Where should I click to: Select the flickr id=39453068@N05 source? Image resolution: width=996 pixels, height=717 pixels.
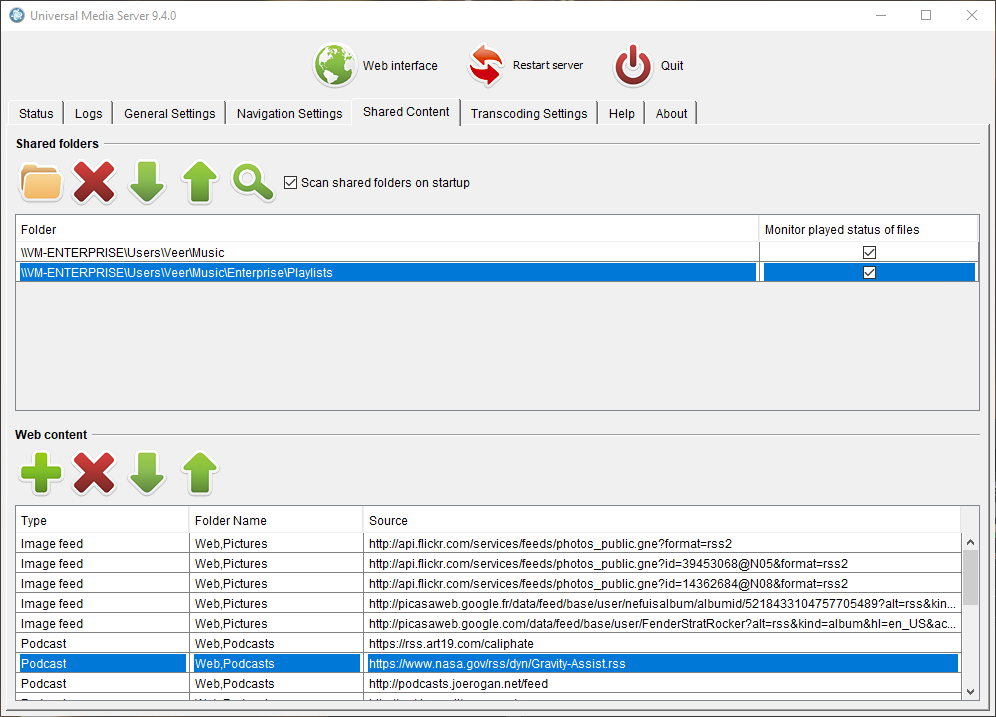tap(662, 563)
